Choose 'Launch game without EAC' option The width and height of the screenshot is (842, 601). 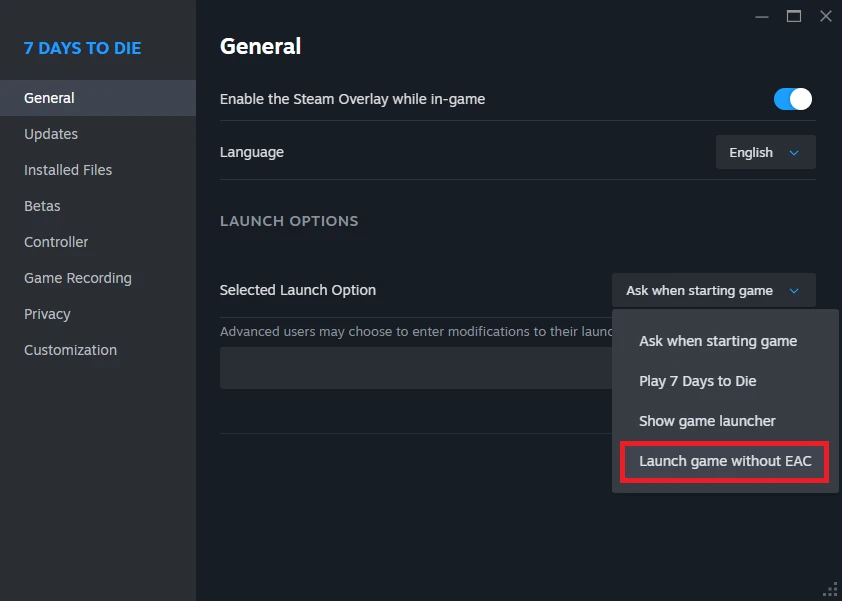coord(724,461)
